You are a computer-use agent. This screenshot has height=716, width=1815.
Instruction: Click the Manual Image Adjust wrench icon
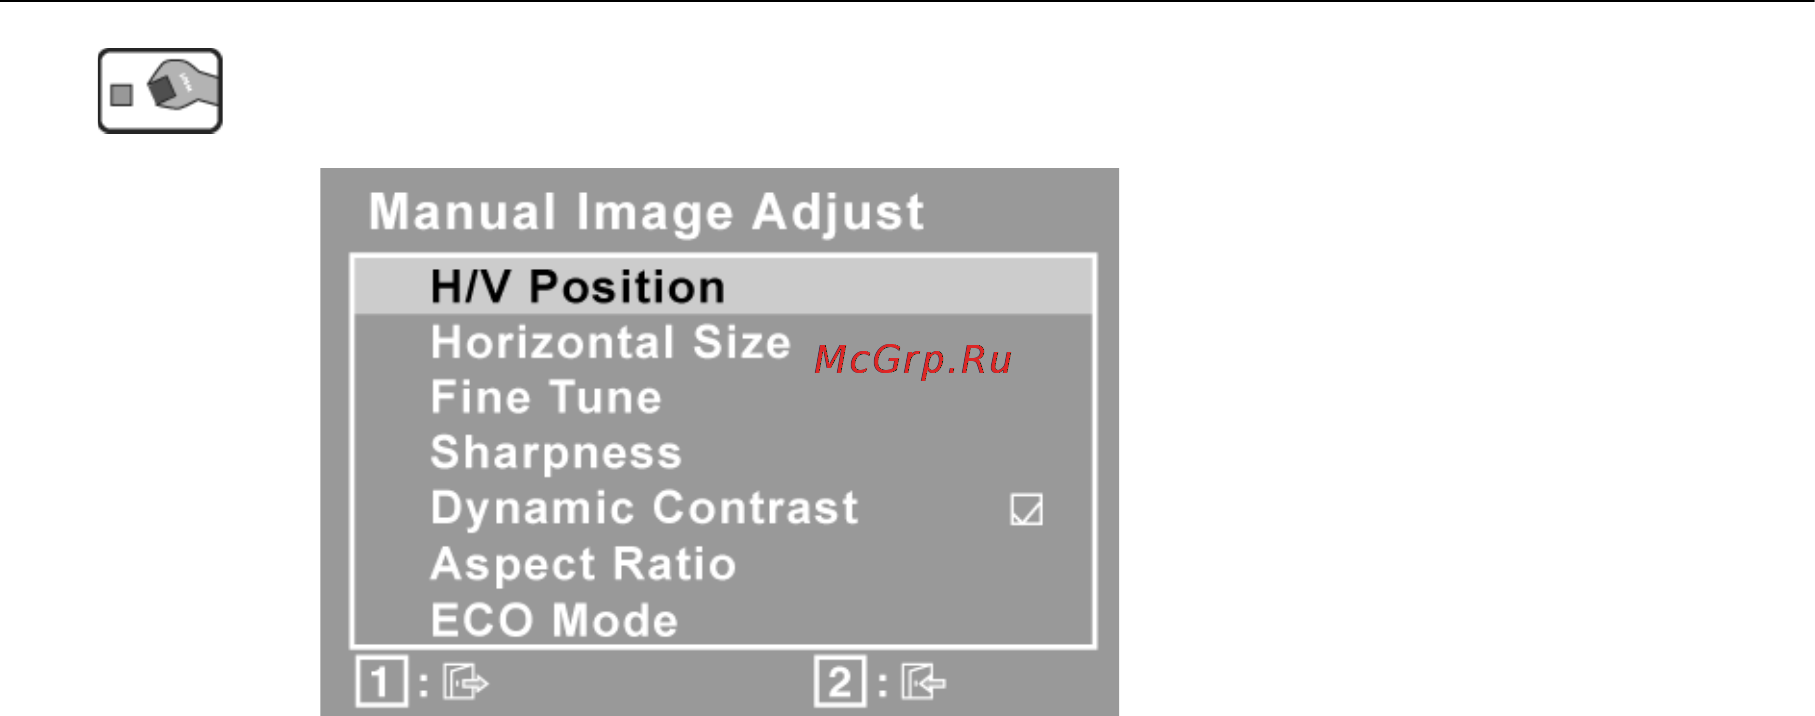[x=160, y=91]
